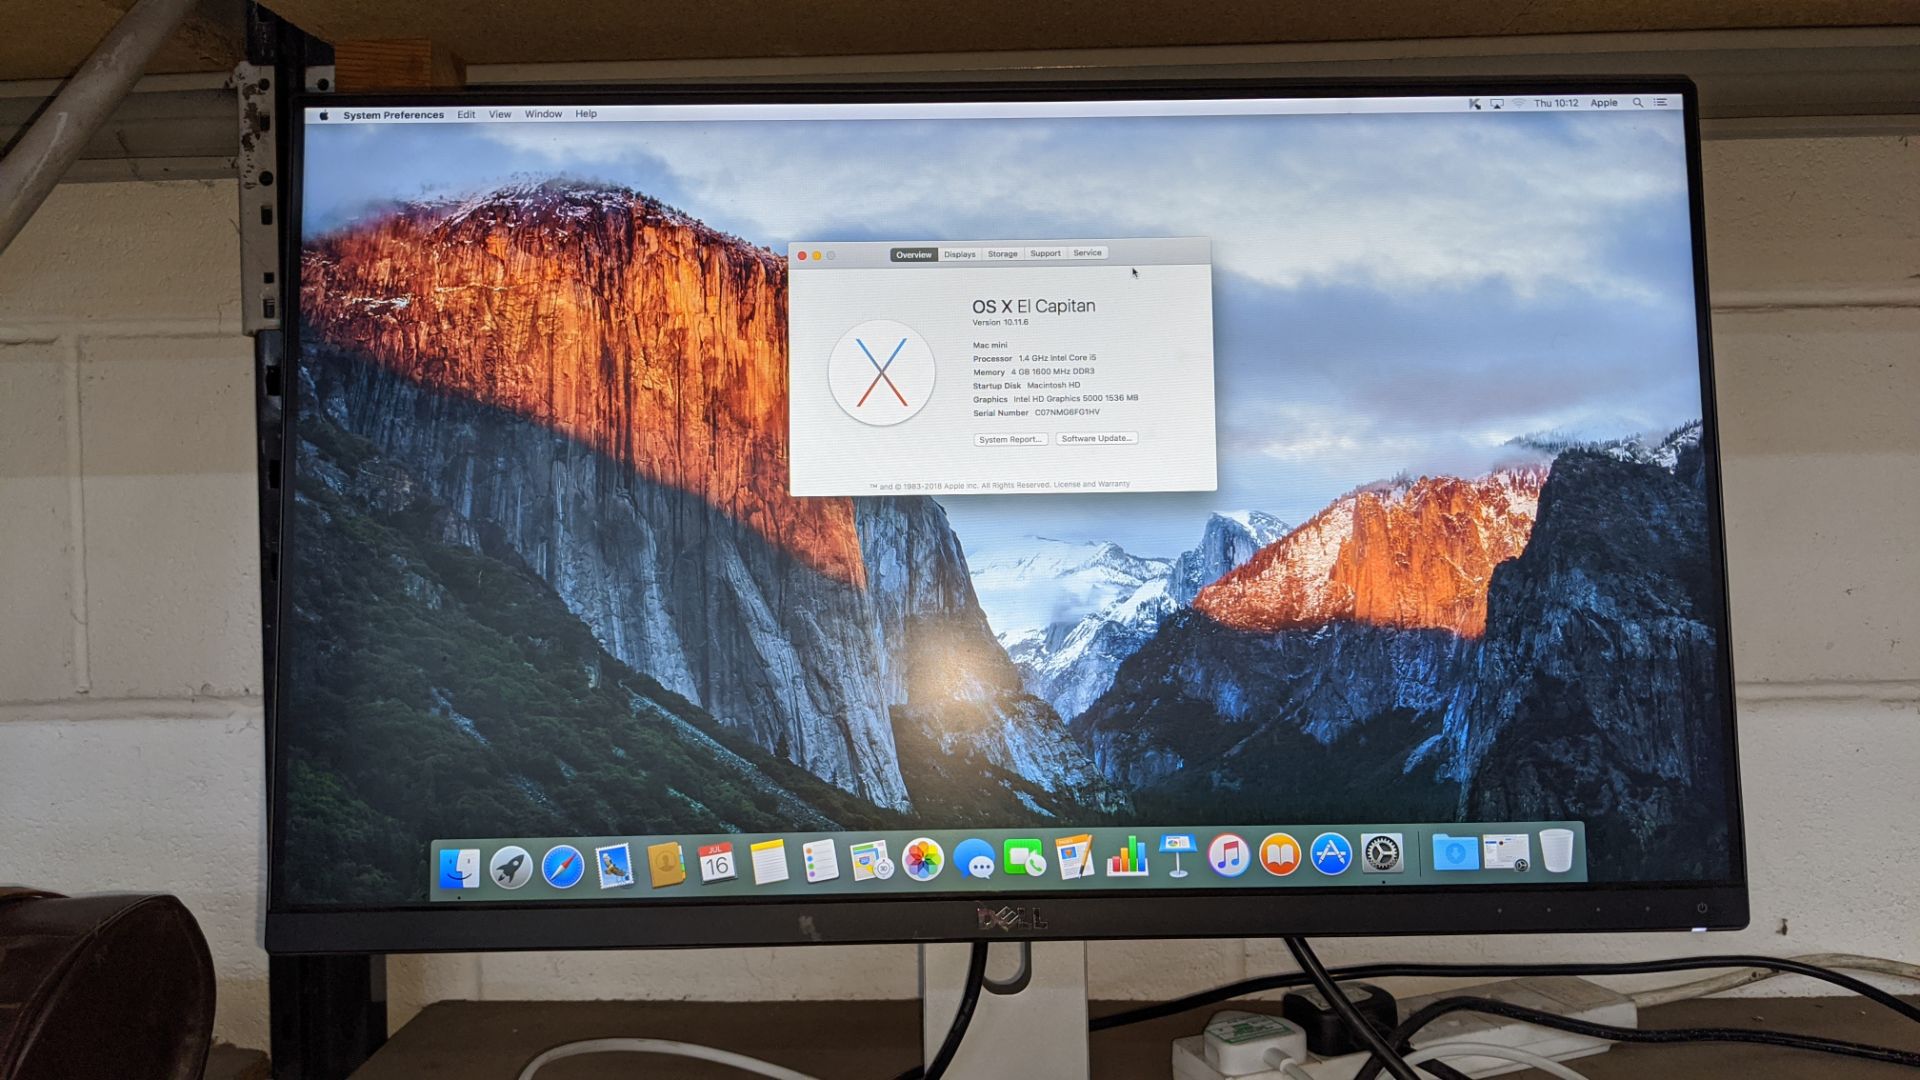
Task: Switch to the Displays tab
Action: [x=960, y=254]
